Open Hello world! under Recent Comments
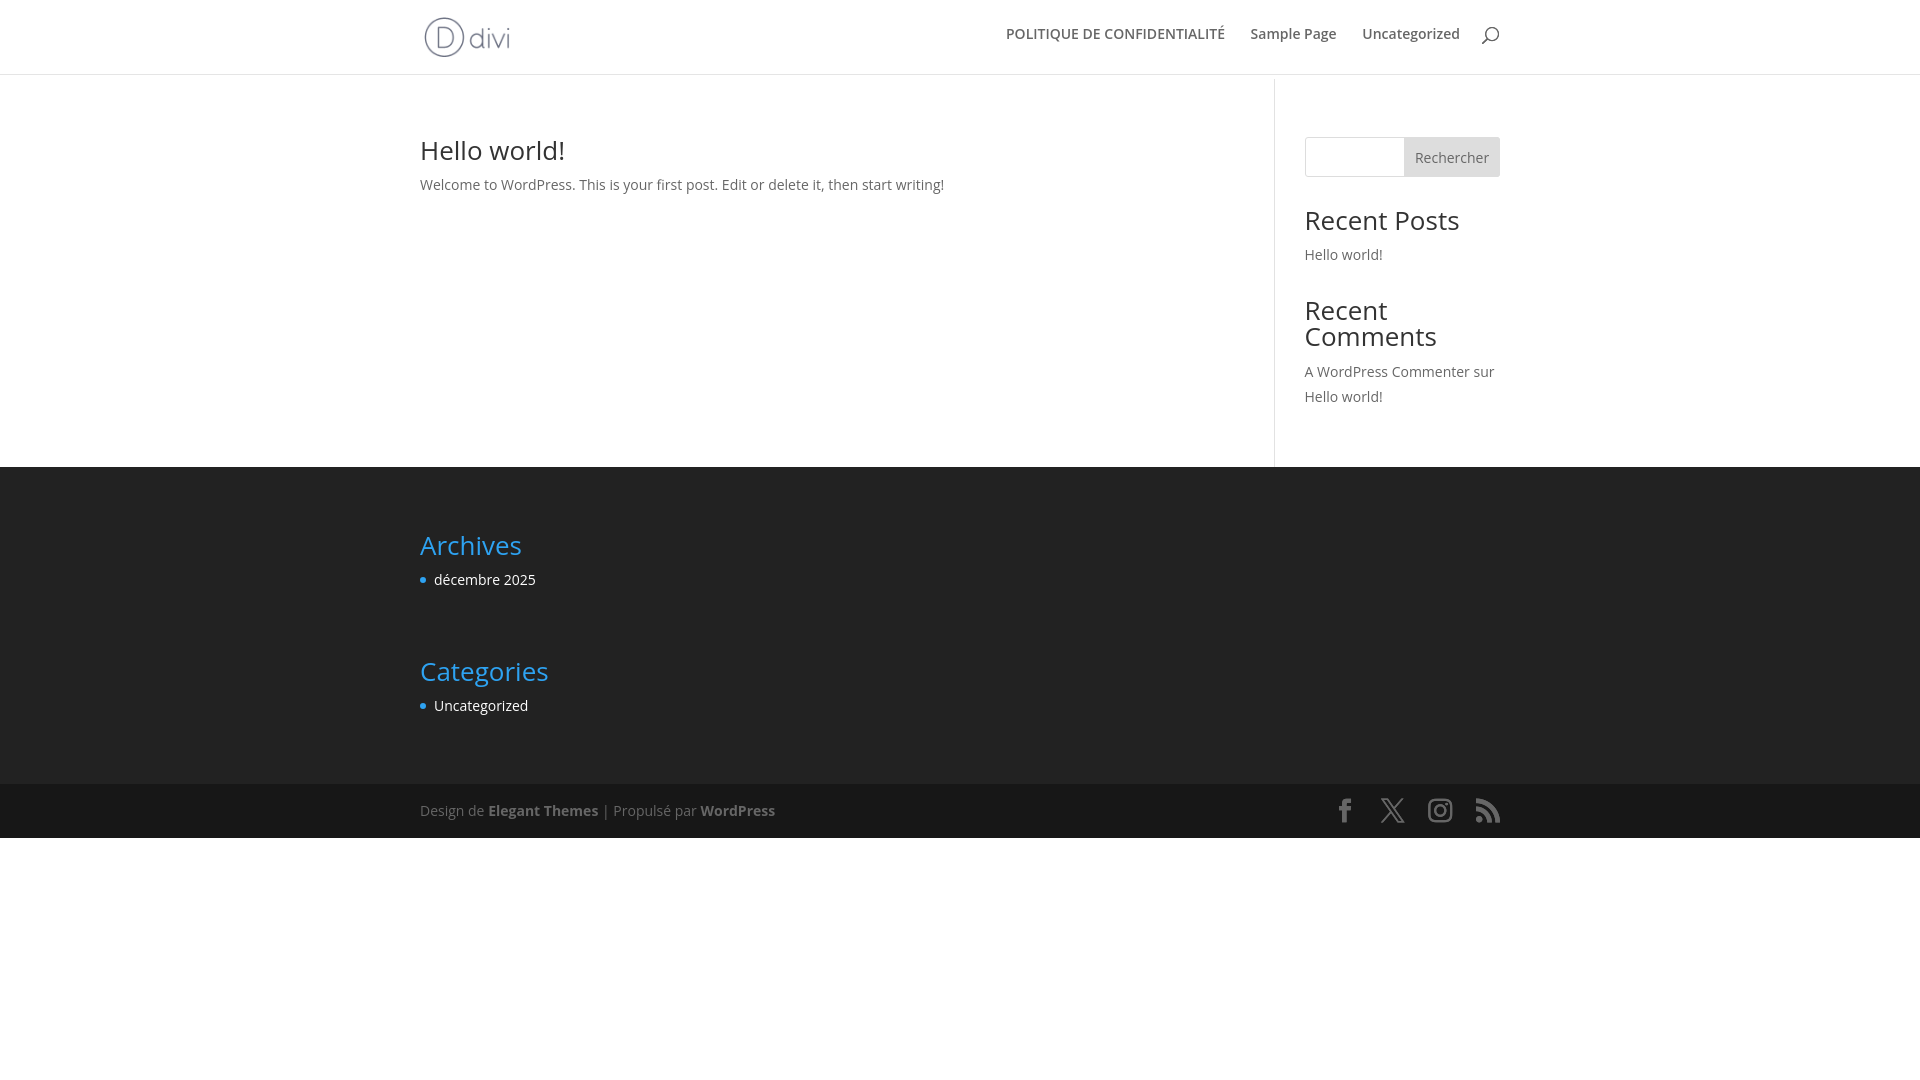Screen dimensions: 1920x1080 coord(1343,397)
